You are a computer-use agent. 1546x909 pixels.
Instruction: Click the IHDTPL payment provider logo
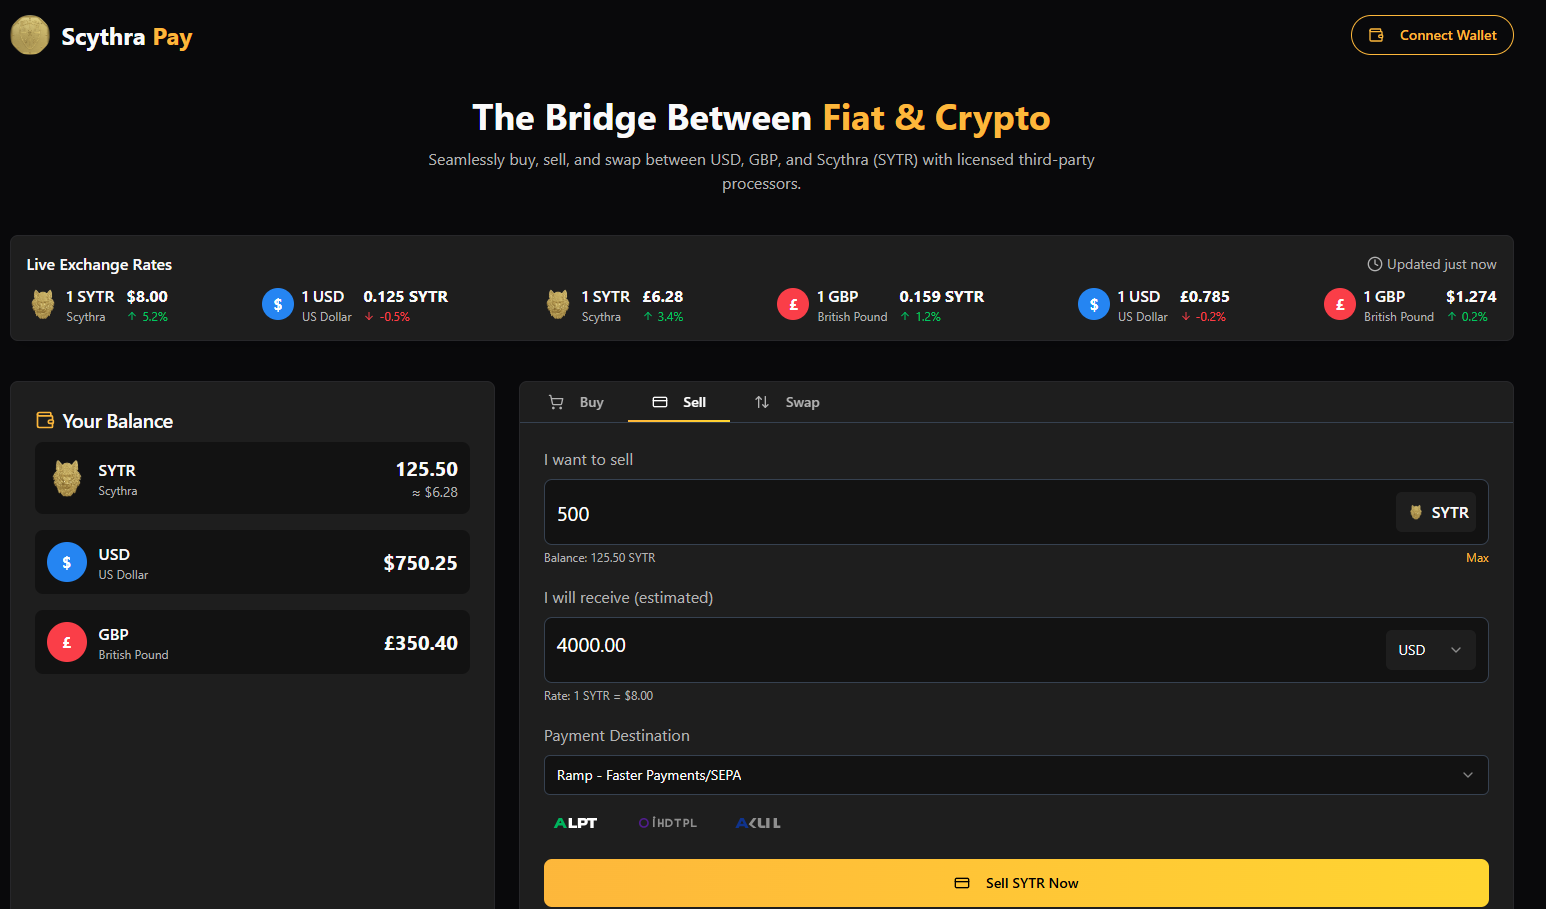click(x=668, y=823)
